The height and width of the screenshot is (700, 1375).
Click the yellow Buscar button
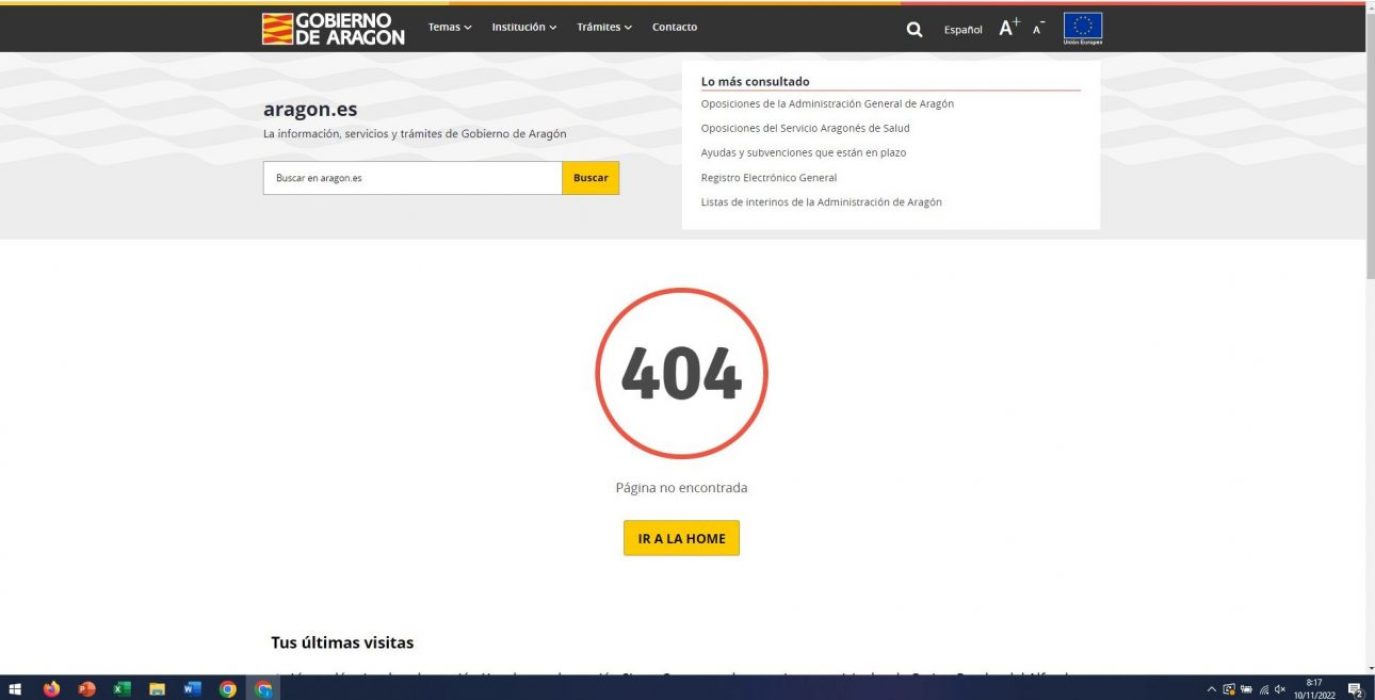(x=591, y=178)
